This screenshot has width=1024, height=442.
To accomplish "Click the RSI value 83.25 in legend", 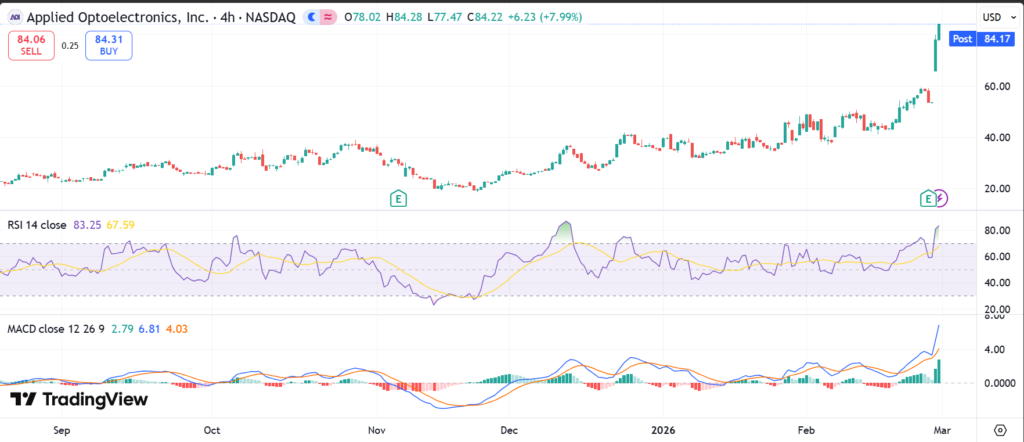I will pos(86,225).
